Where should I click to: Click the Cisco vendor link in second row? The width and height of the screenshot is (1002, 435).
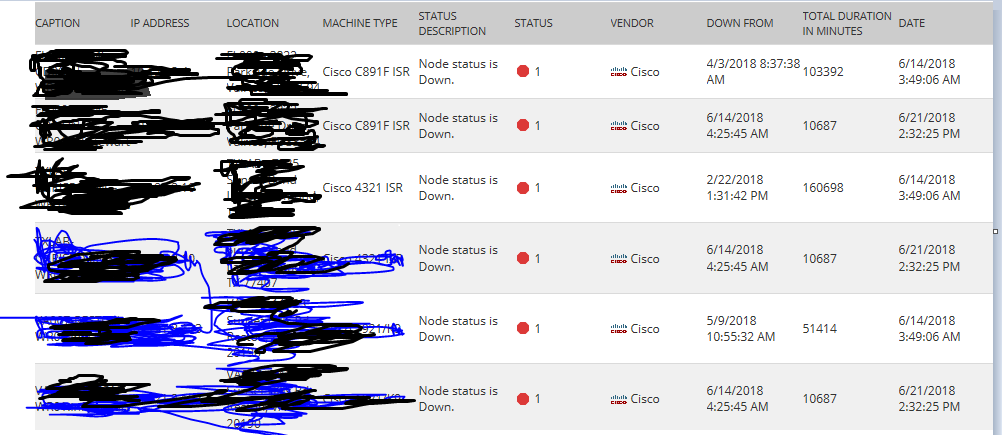click(x=645, y=126)
